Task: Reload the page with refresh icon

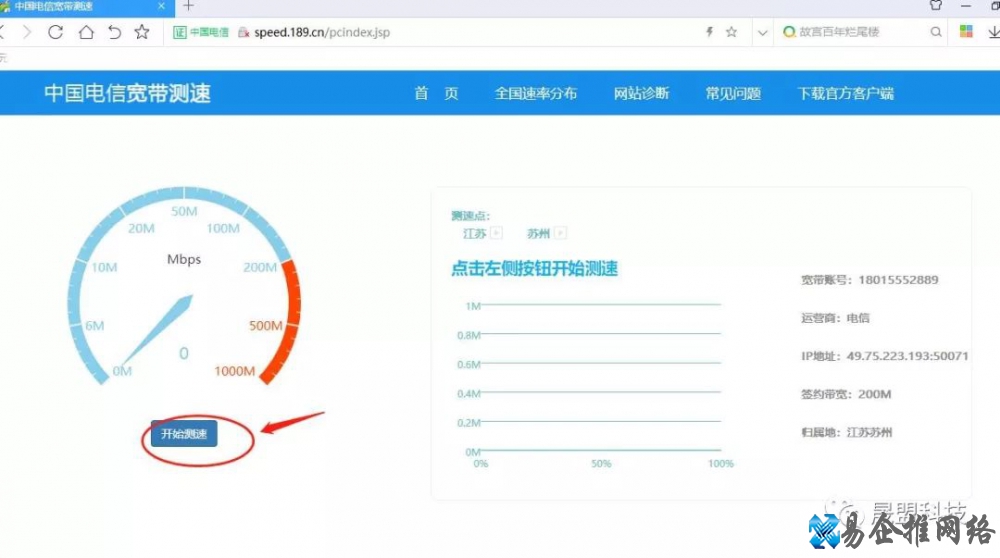Action: (x=55, y=32)
